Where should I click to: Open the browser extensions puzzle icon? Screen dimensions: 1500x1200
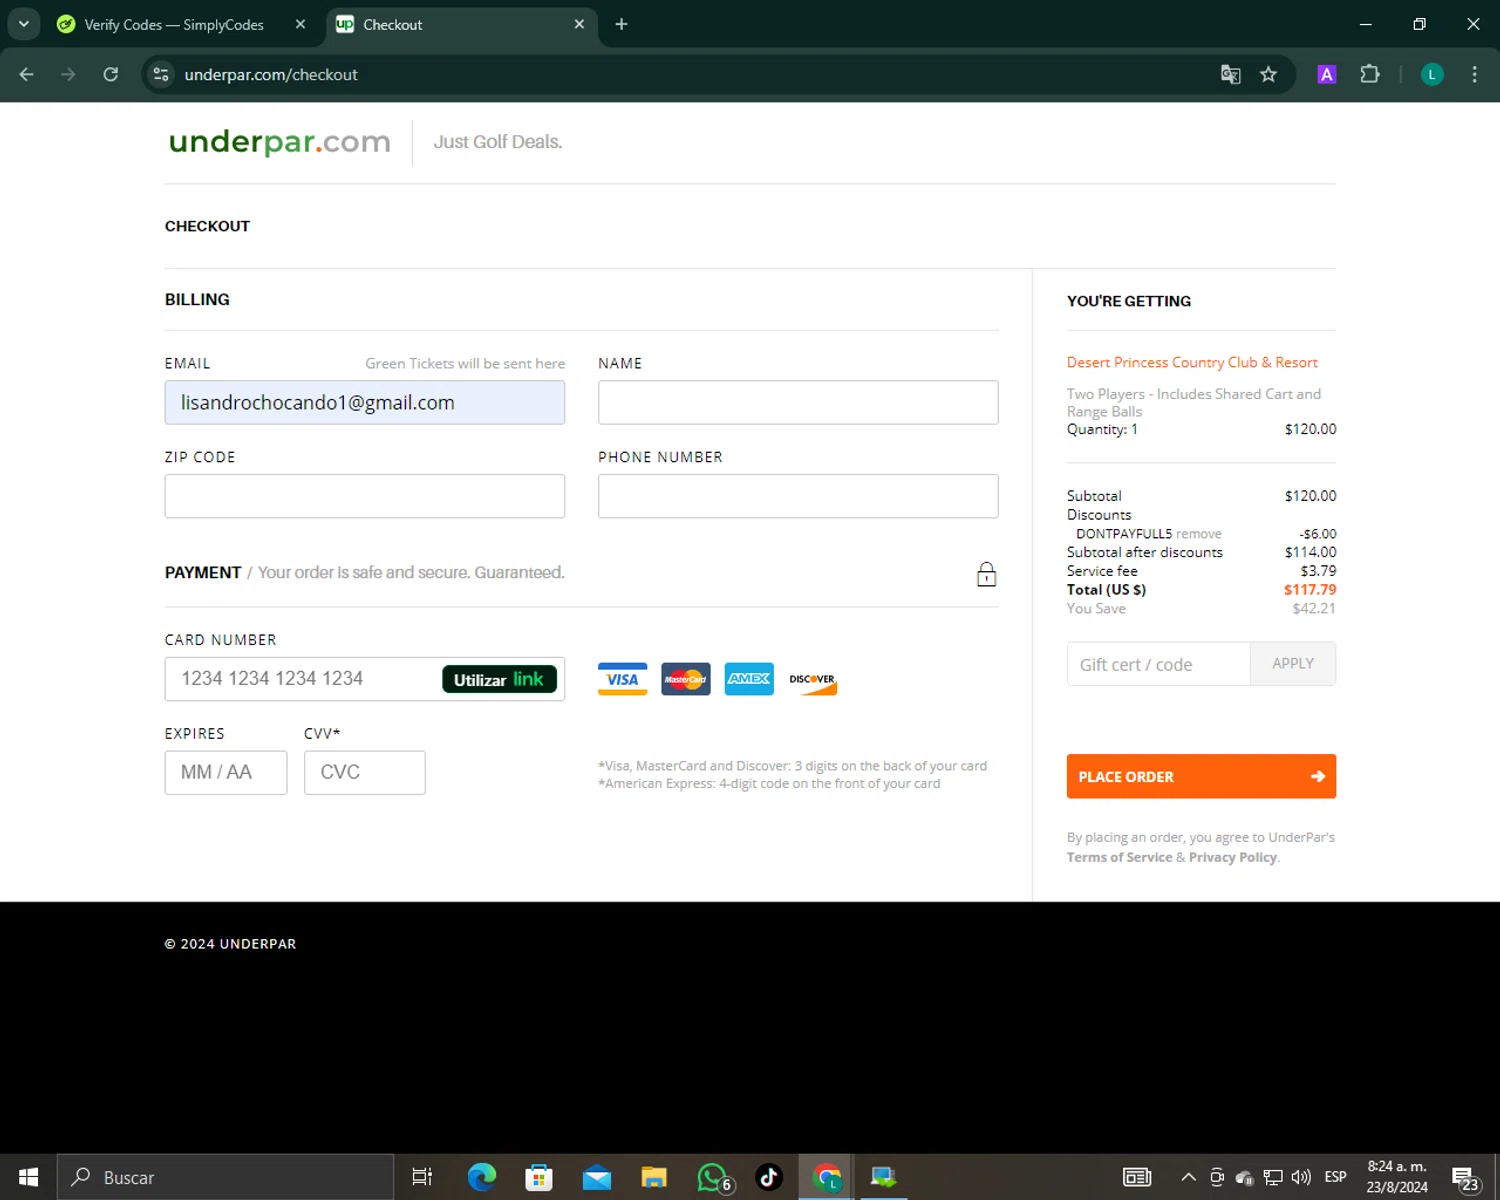point(1370,74)
